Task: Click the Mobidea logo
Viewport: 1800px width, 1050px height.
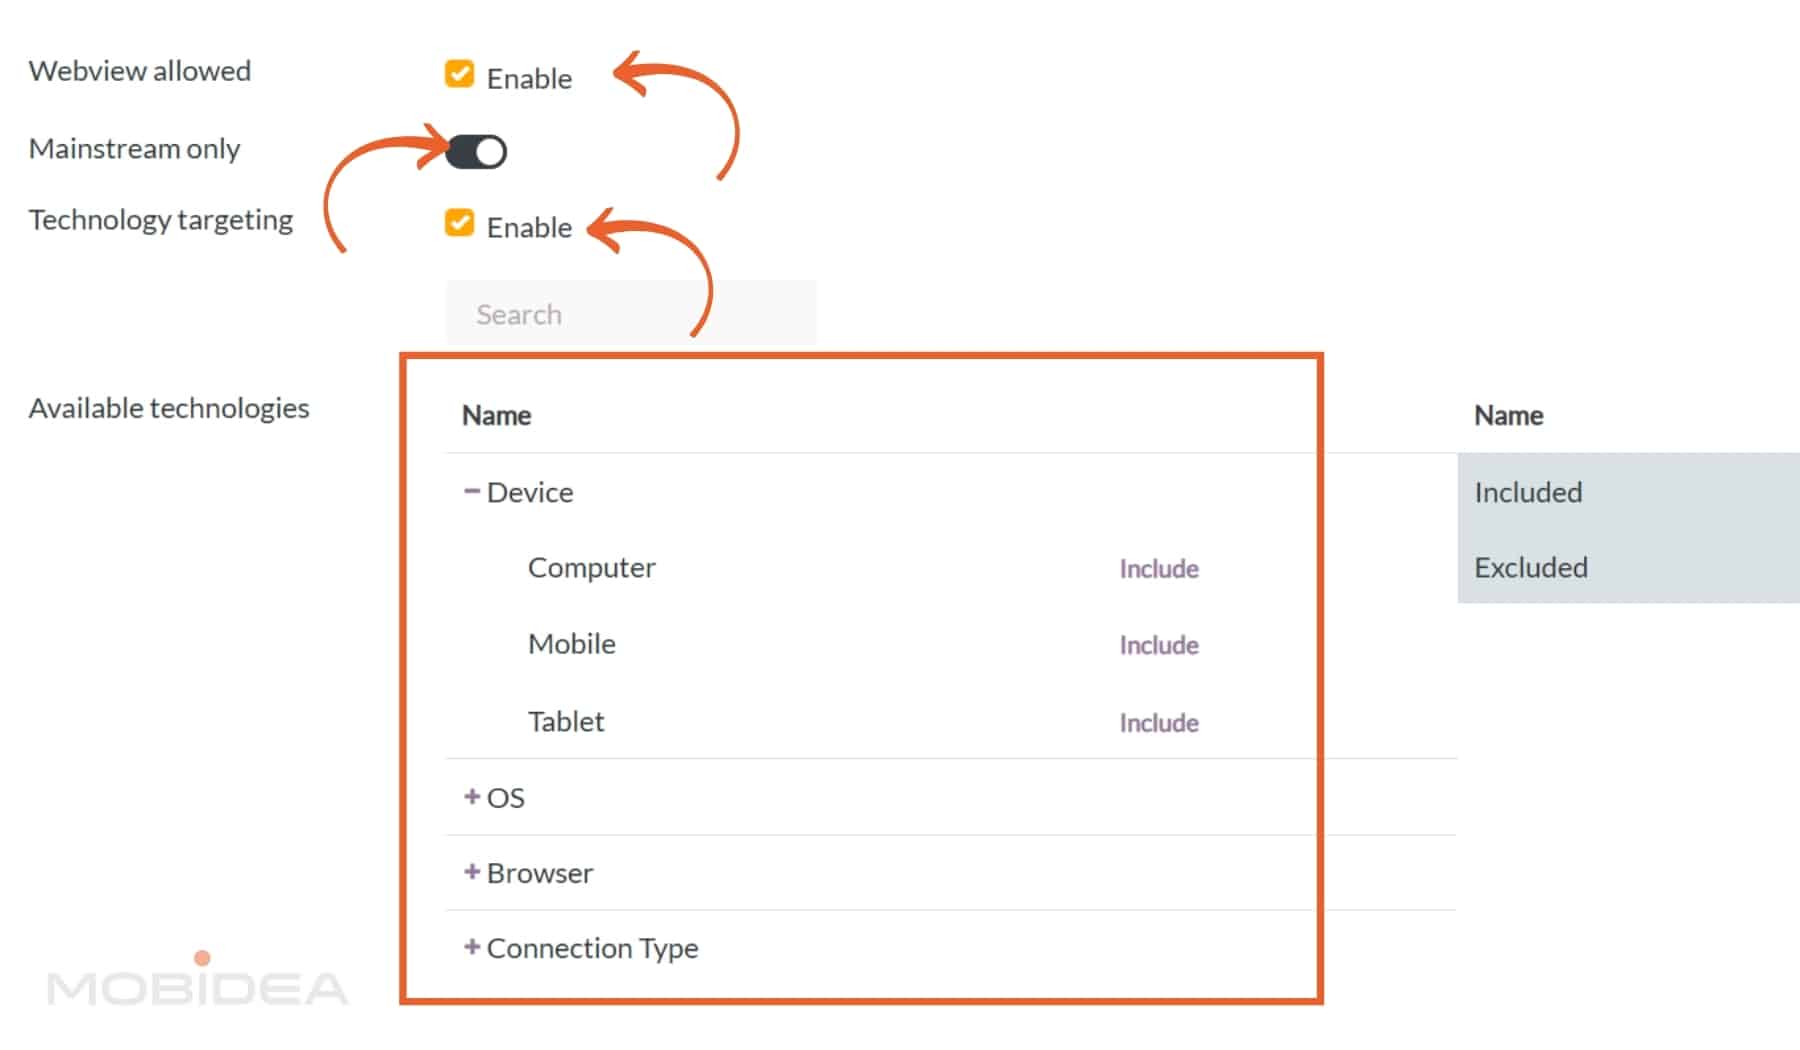Action: [197, 984]
